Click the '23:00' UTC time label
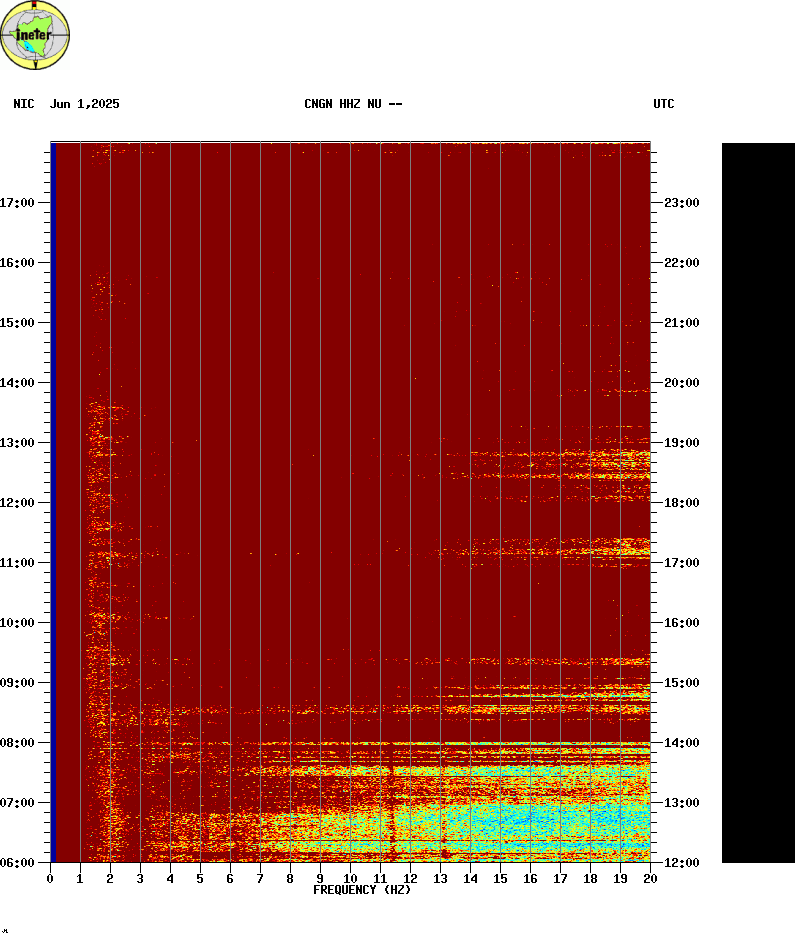The height and width of the screenshot is (942, 802). [x=682, y=203]
